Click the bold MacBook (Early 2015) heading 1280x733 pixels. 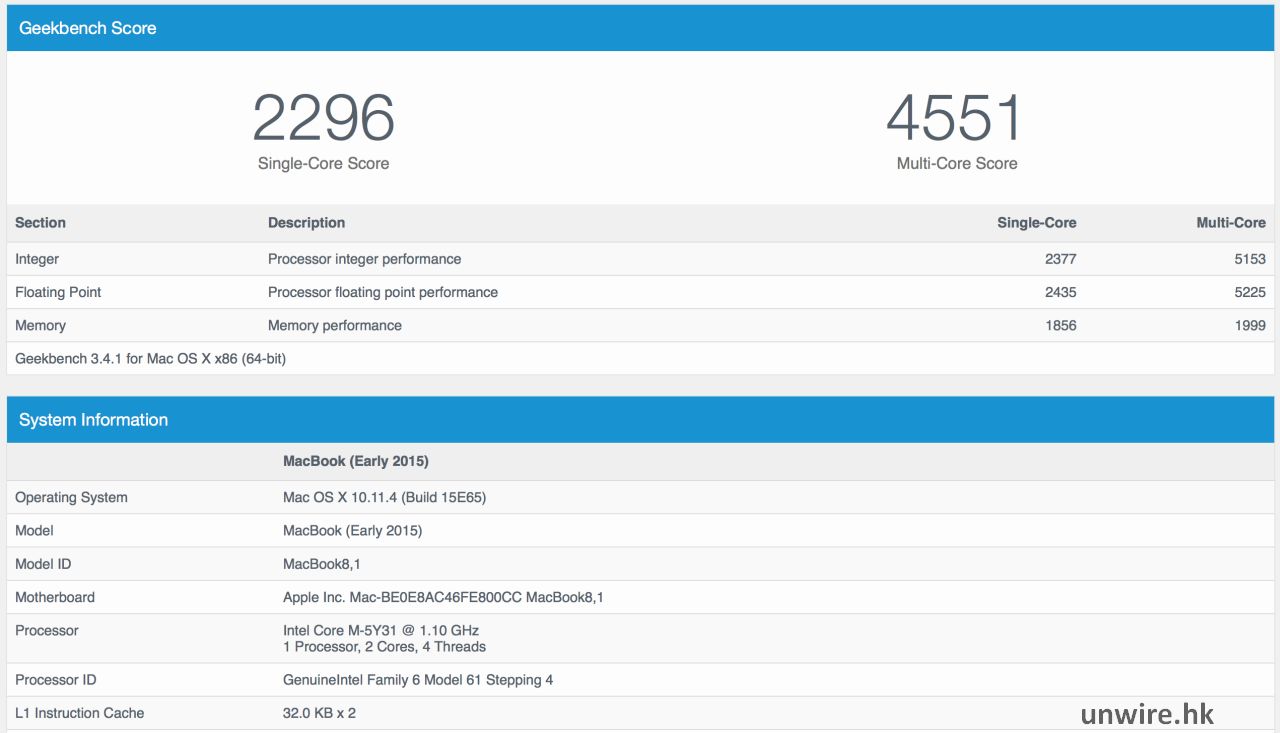pyautogui.click(x=355, y=461)
